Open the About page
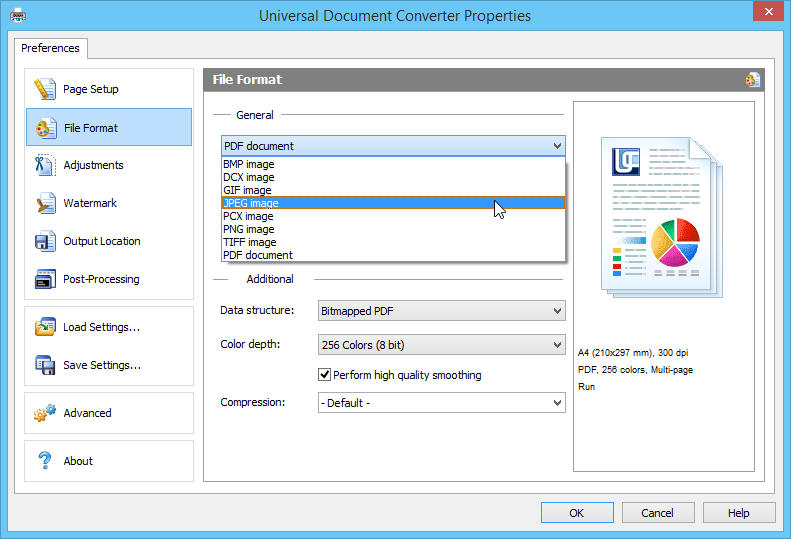The image size is (791, 539). (x=109, y=461)
